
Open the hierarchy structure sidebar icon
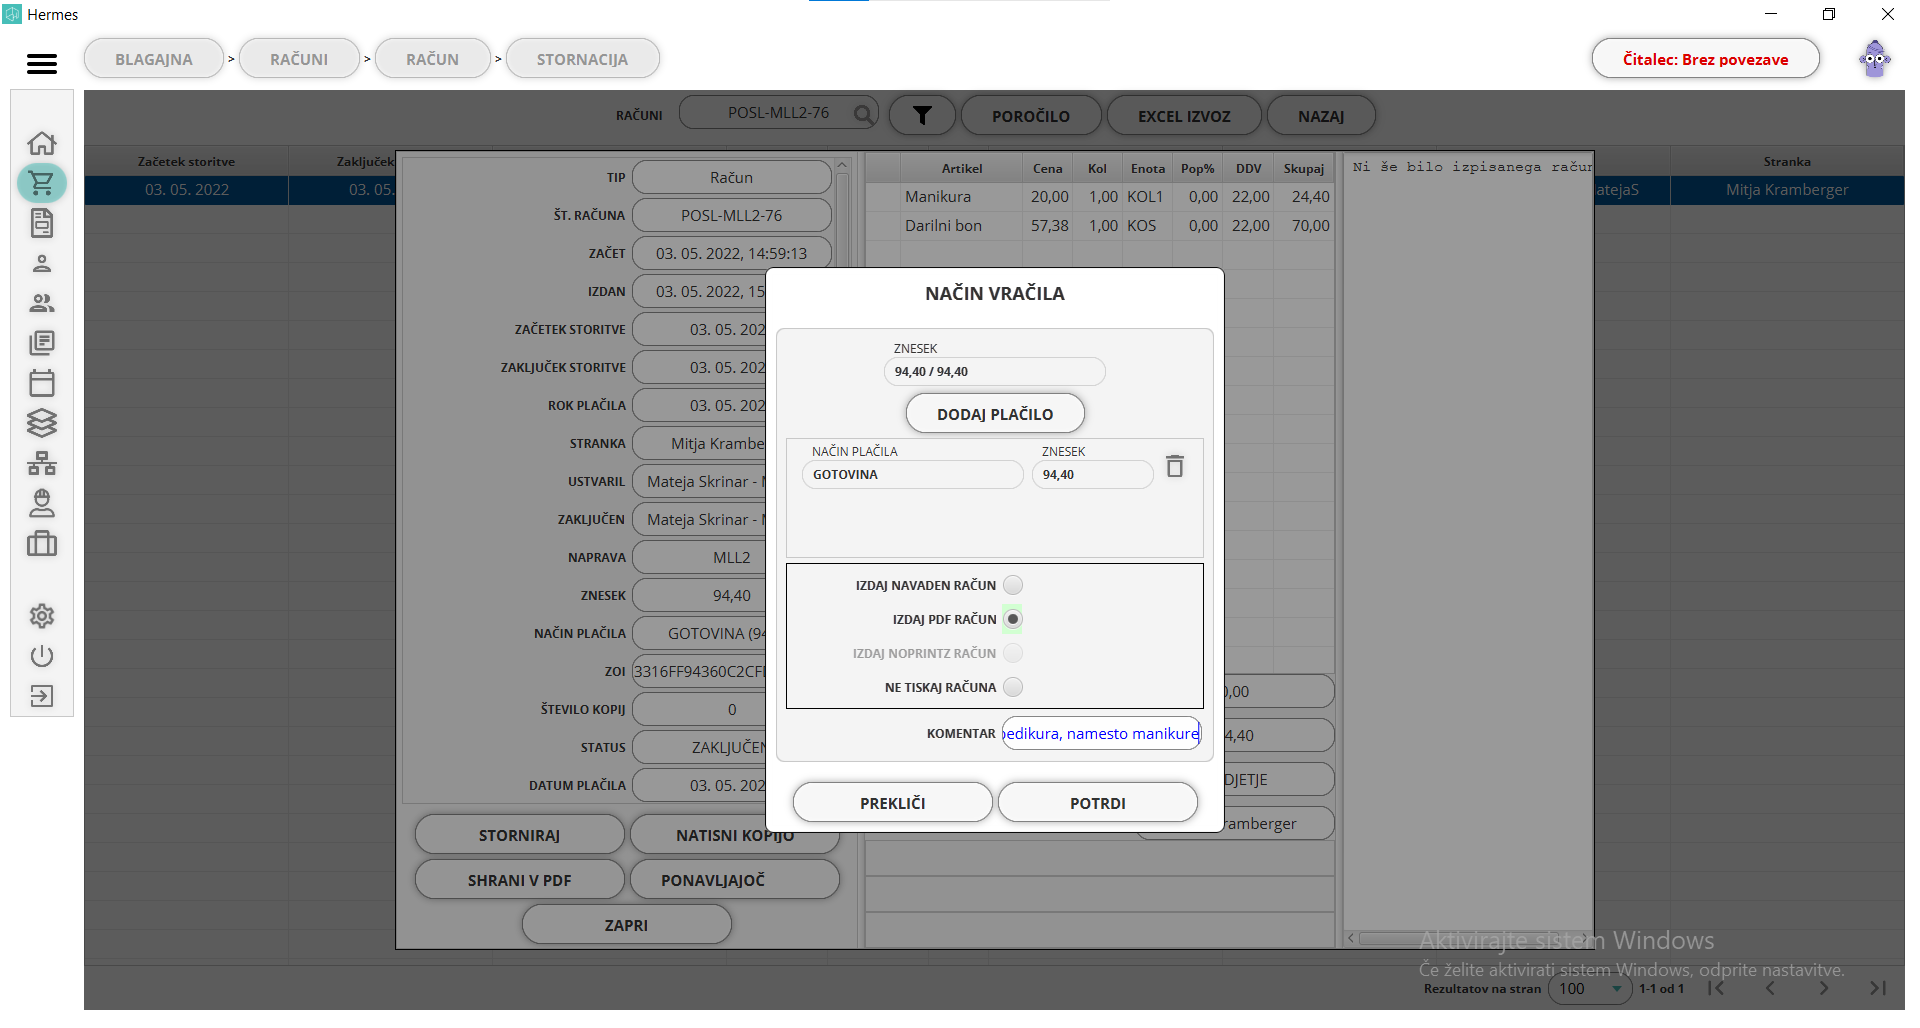42,463
